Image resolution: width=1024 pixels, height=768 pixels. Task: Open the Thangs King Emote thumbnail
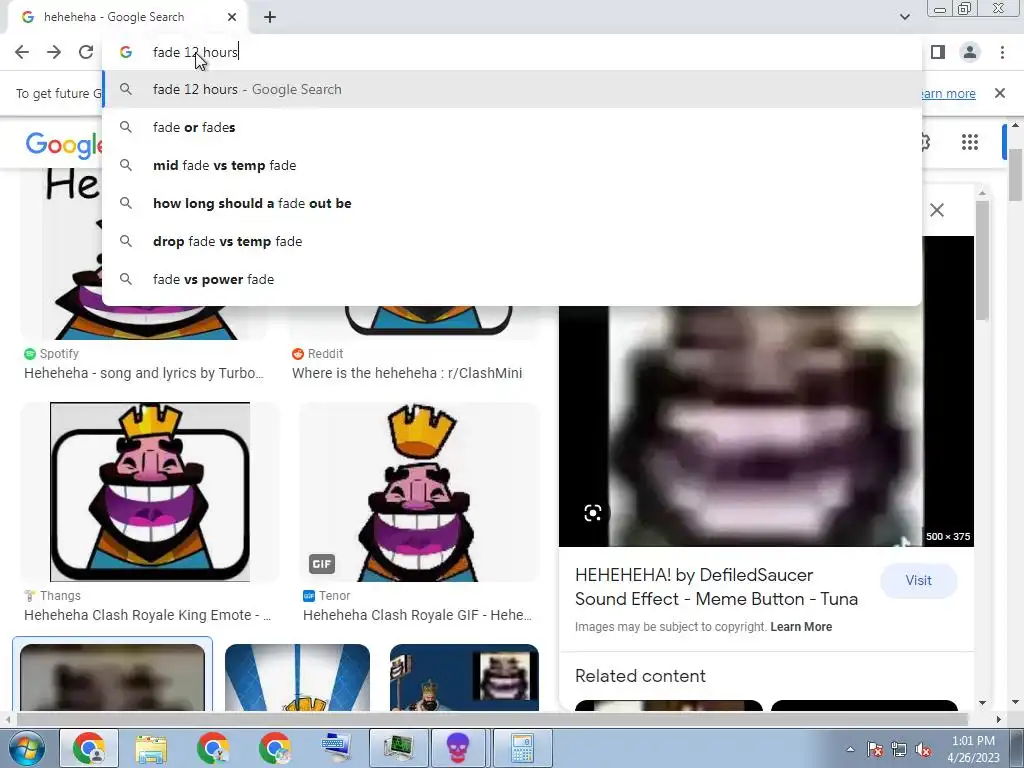(150, 492)
